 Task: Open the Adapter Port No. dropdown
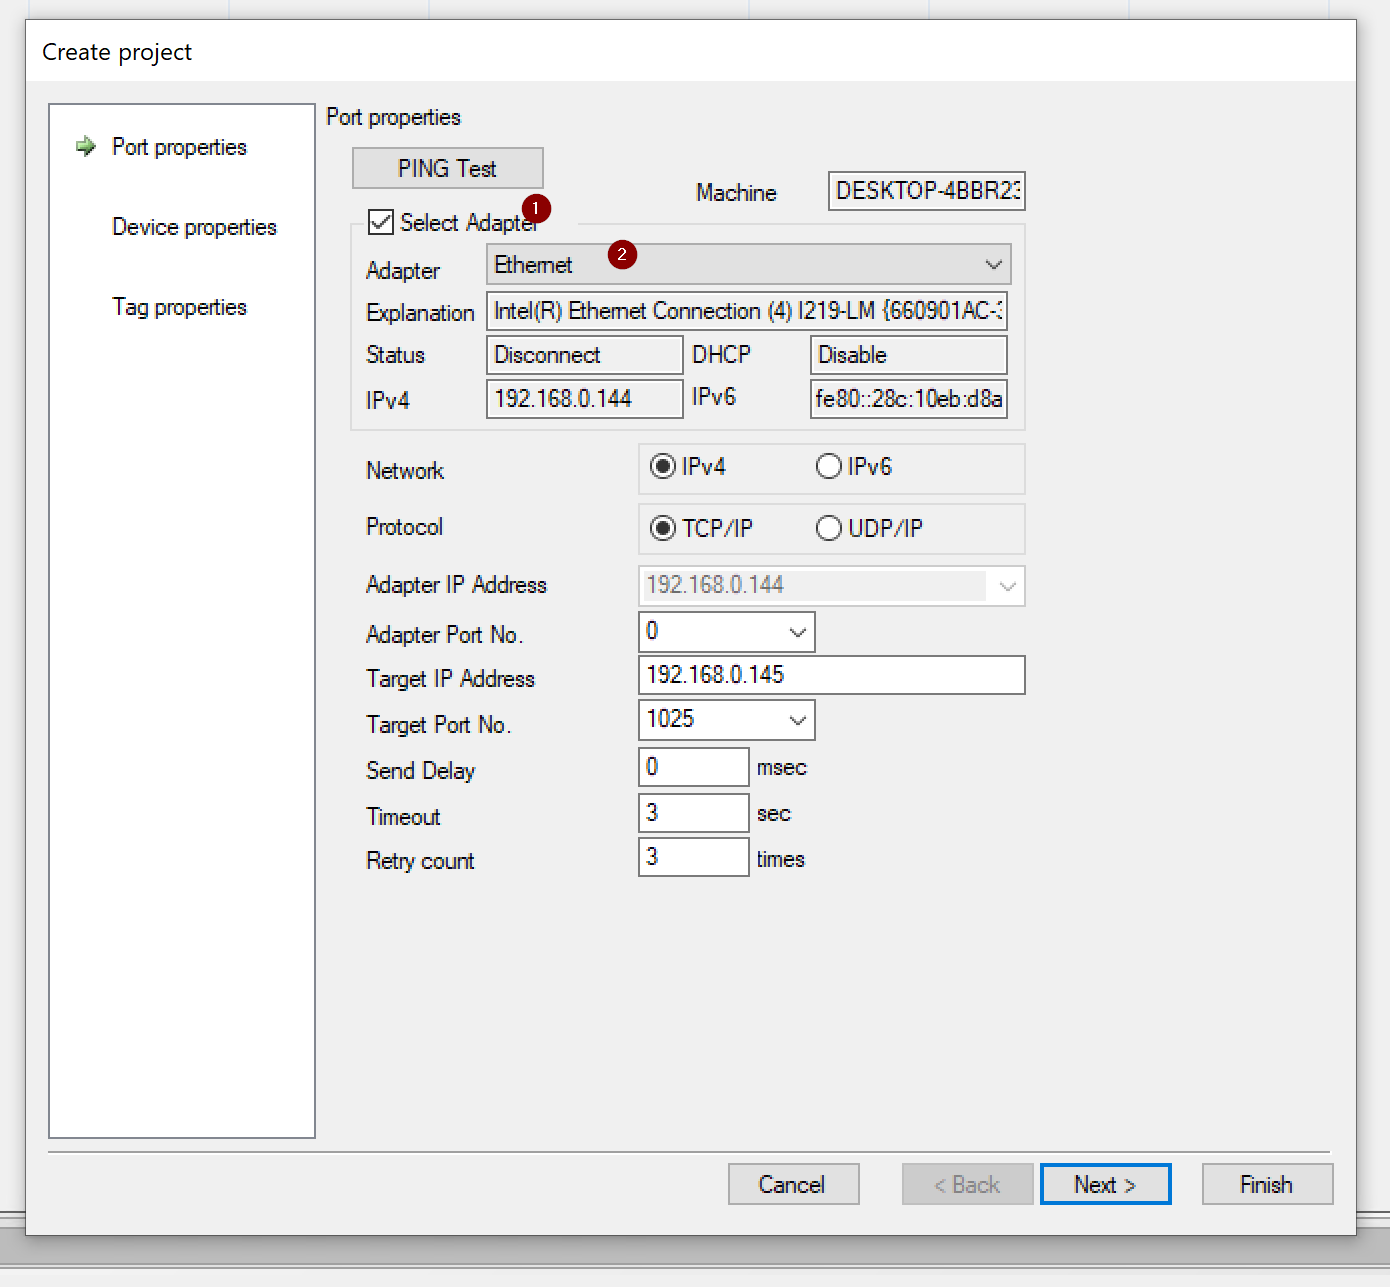(797, 632)
